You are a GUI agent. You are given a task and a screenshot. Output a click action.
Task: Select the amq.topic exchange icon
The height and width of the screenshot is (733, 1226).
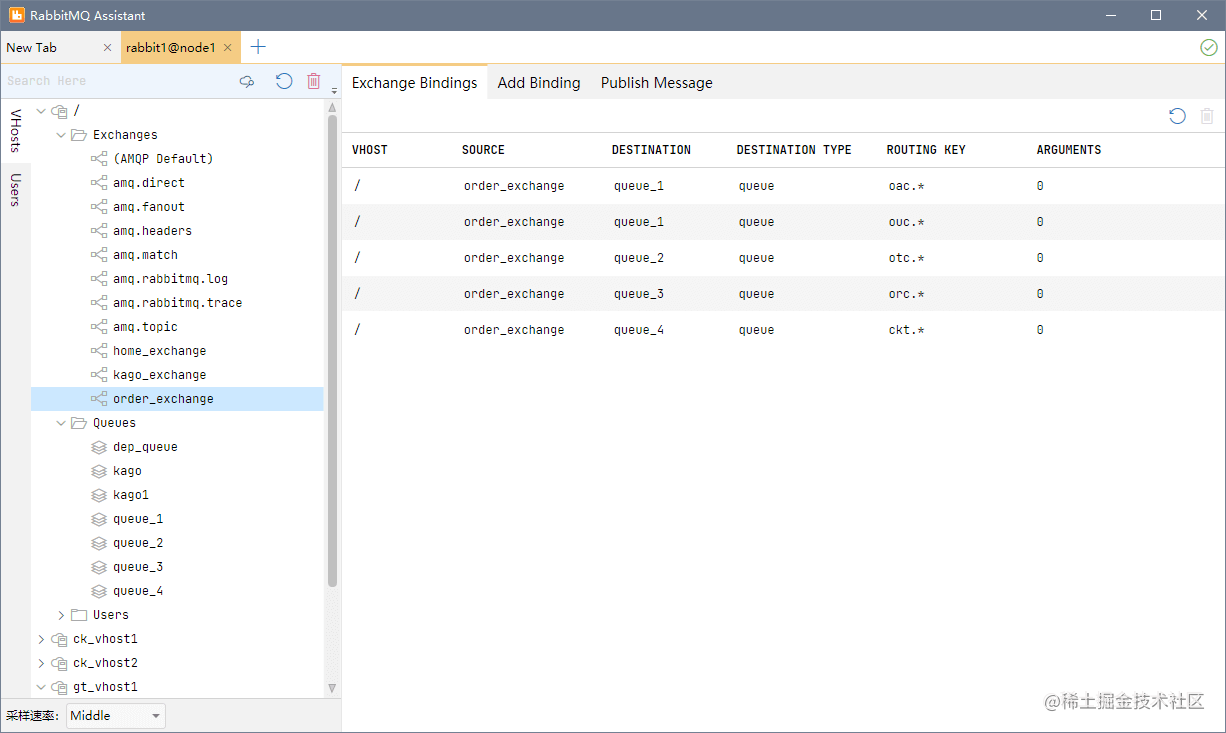click(97, 326)
